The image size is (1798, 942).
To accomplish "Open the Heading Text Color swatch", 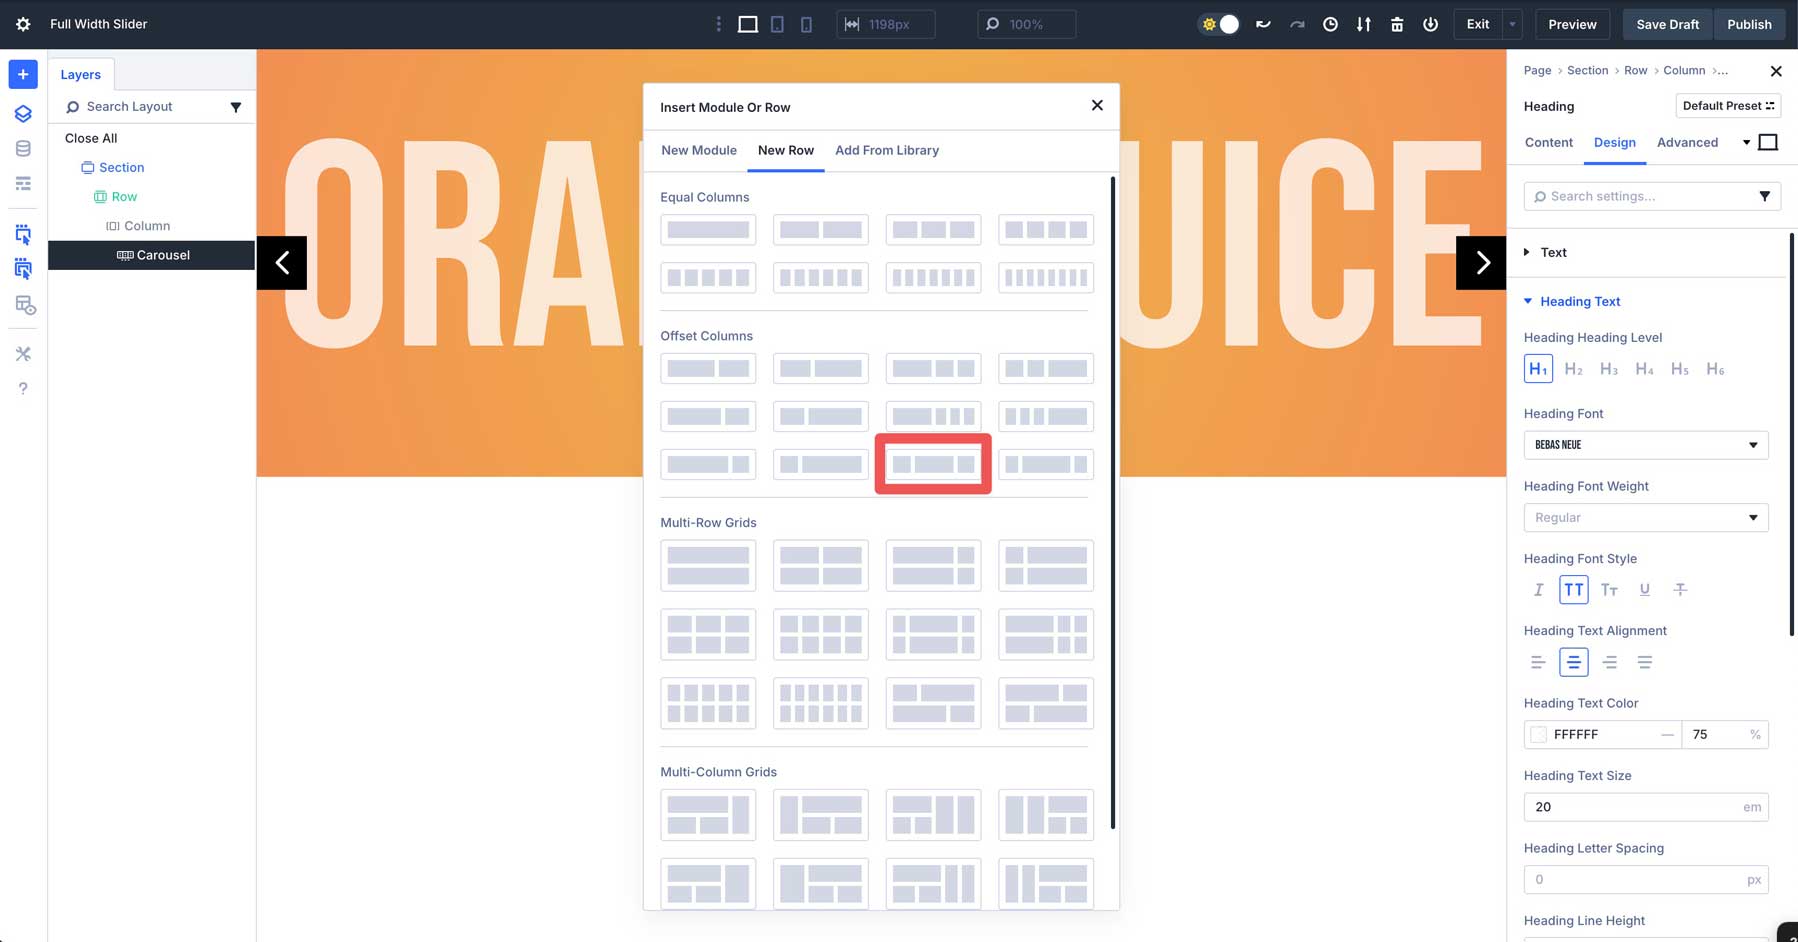I will (x=1538, y=734).
